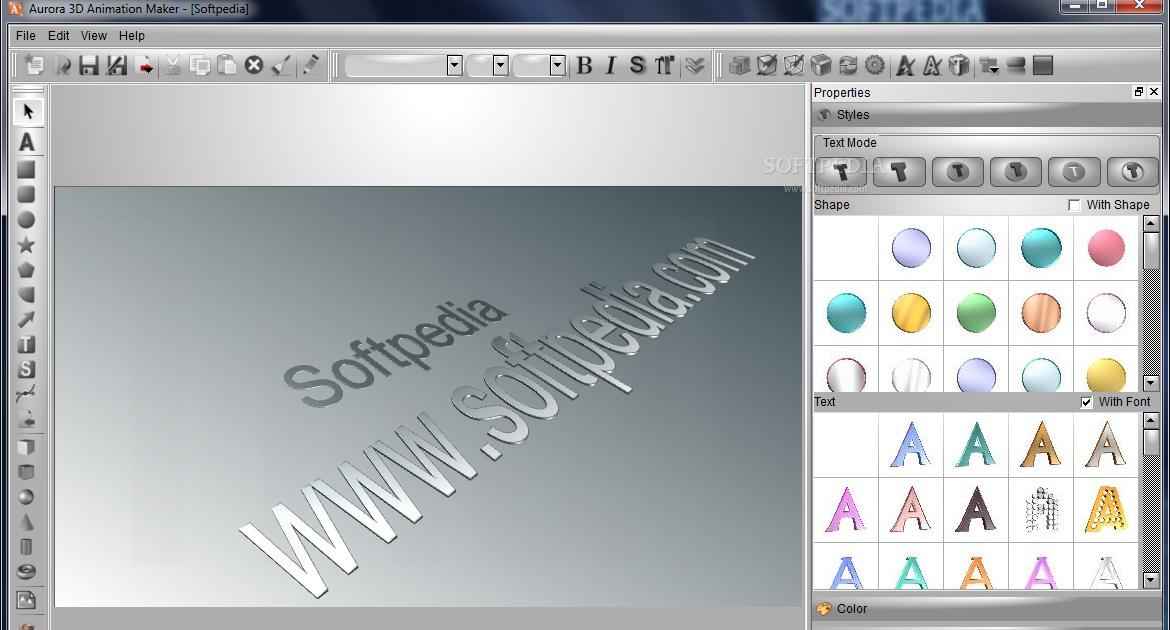This screenshot has height=630, width=1170.
Task: Select the square shape tool
Action: tap(26, 170)
